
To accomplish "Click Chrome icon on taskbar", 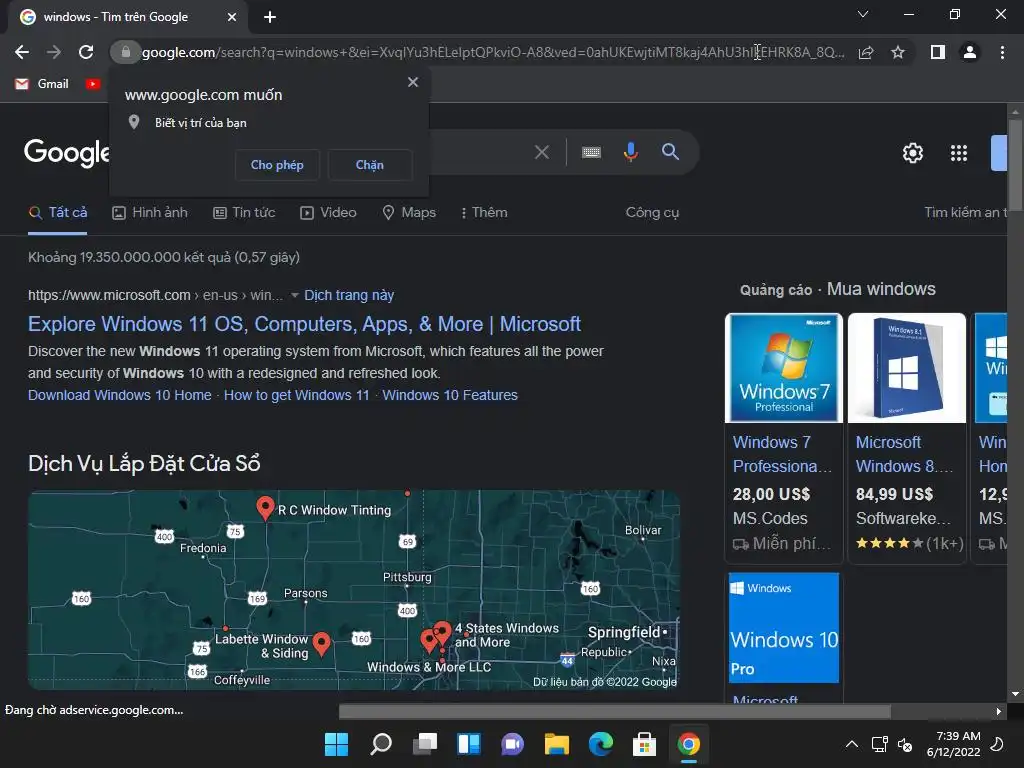I will [689, 744].
